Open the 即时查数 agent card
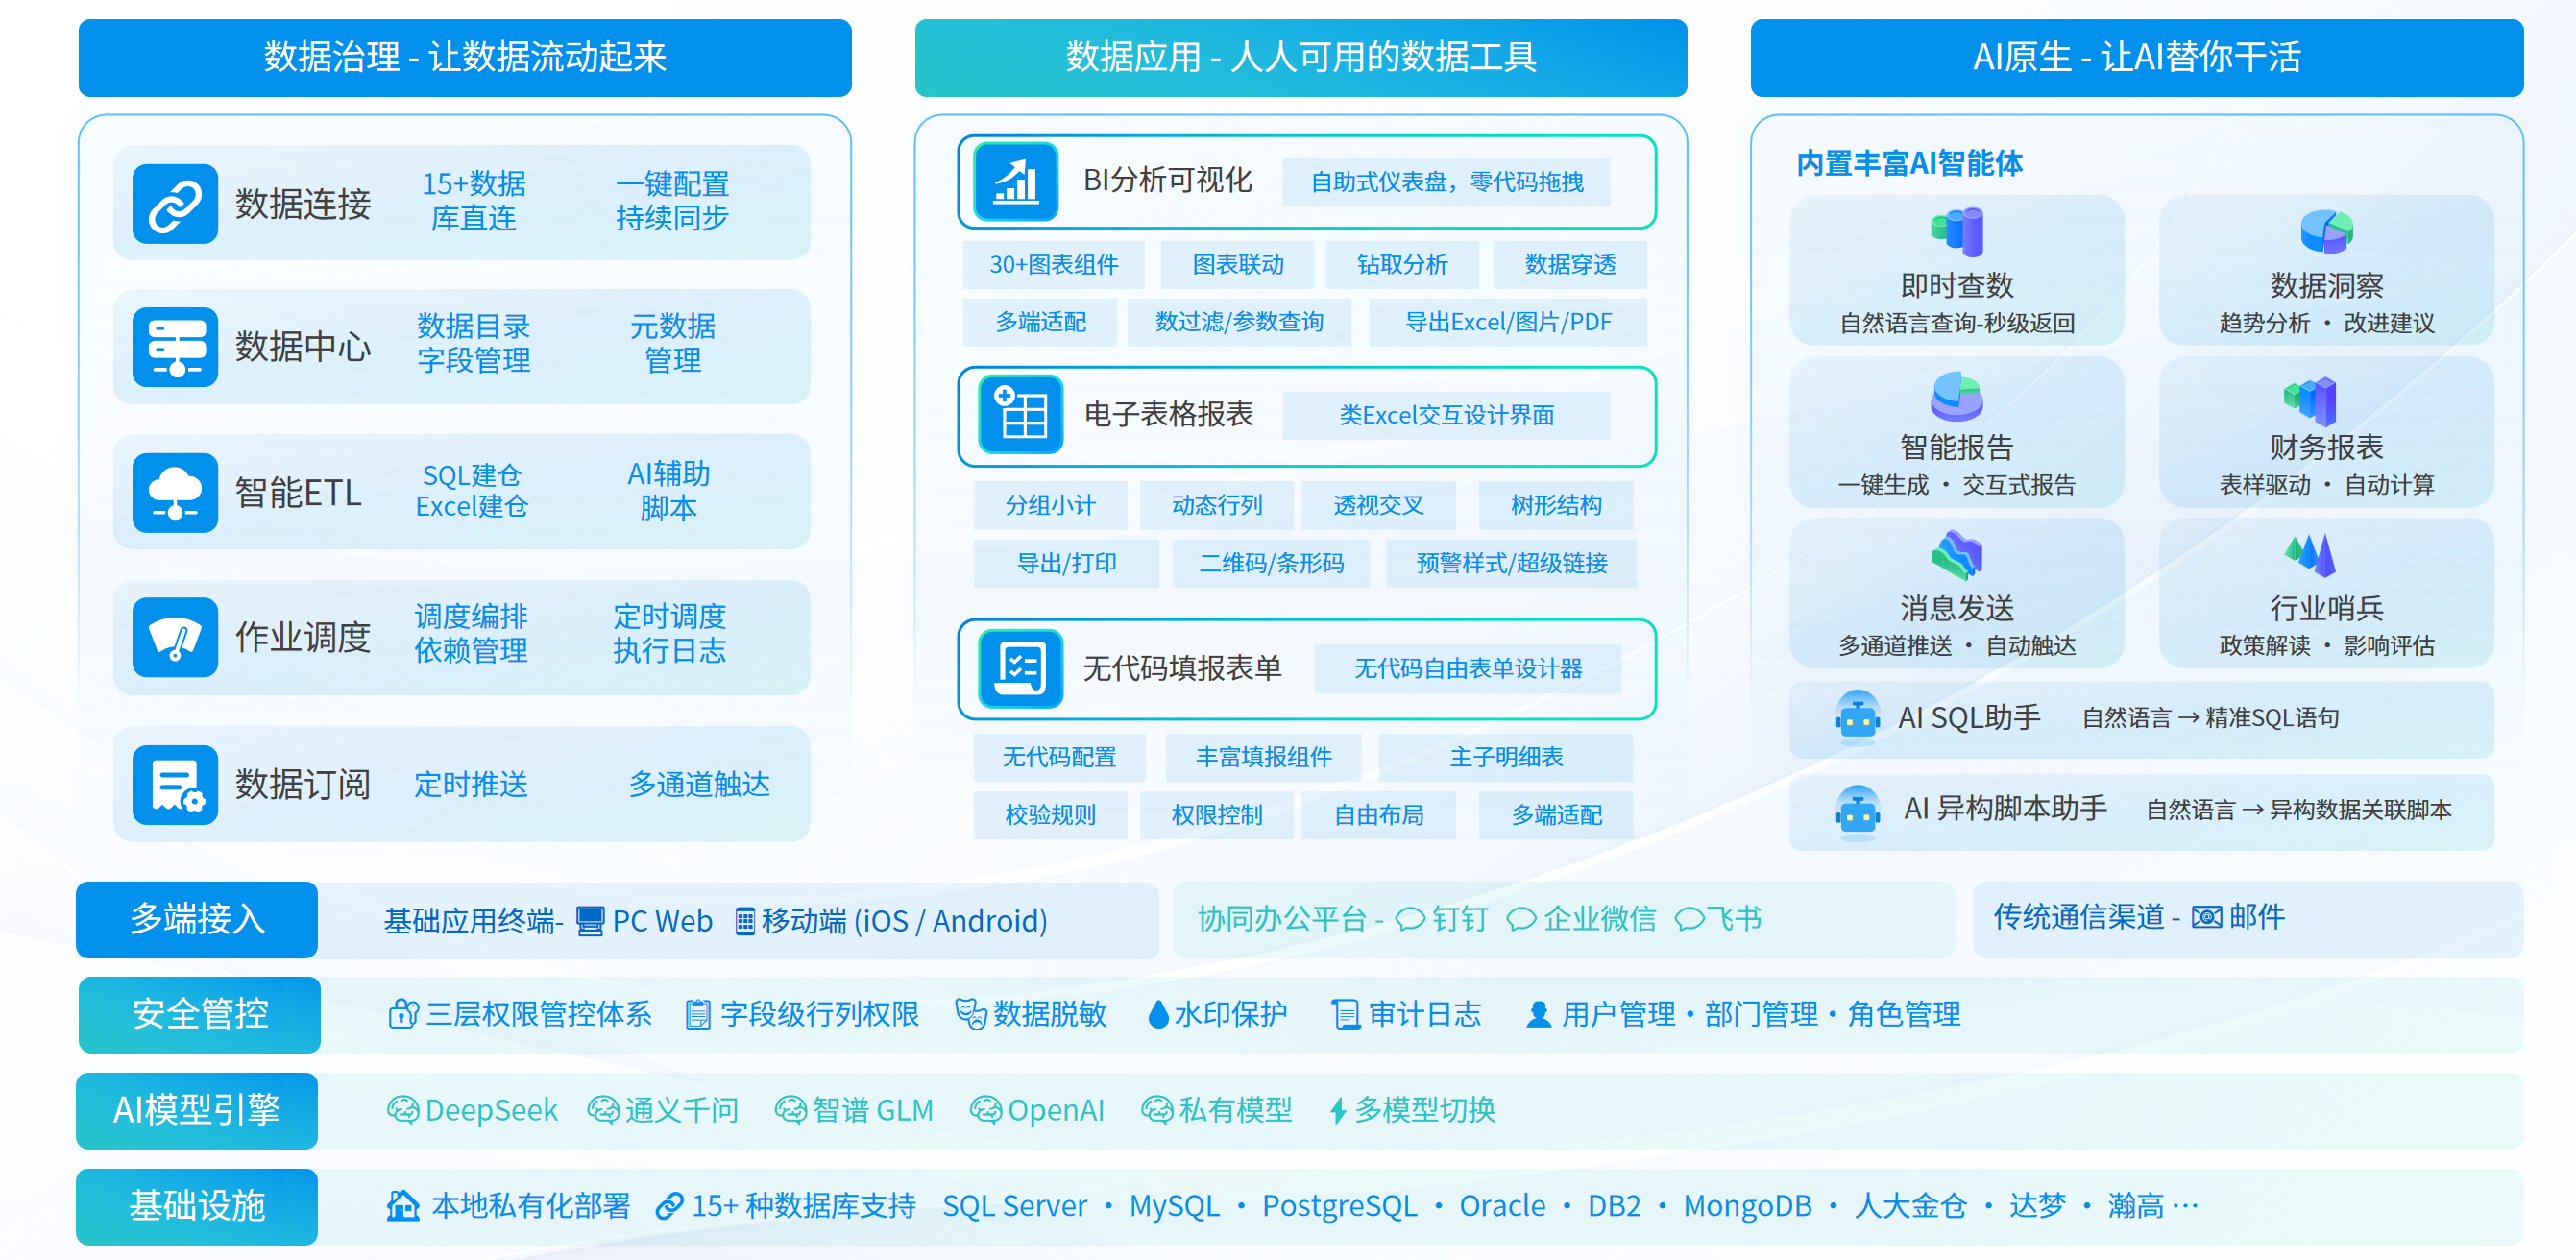 tap(1956, 270)
